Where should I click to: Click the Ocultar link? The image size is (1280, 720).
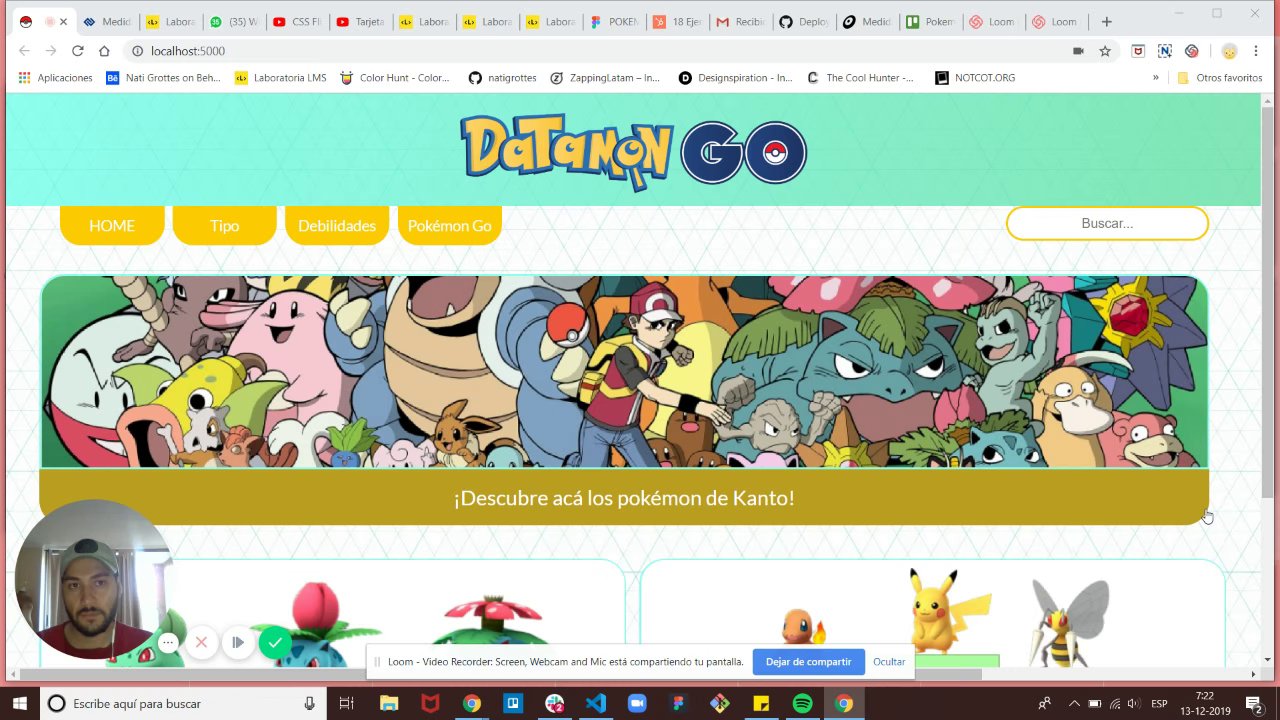[x=889, y=662]
